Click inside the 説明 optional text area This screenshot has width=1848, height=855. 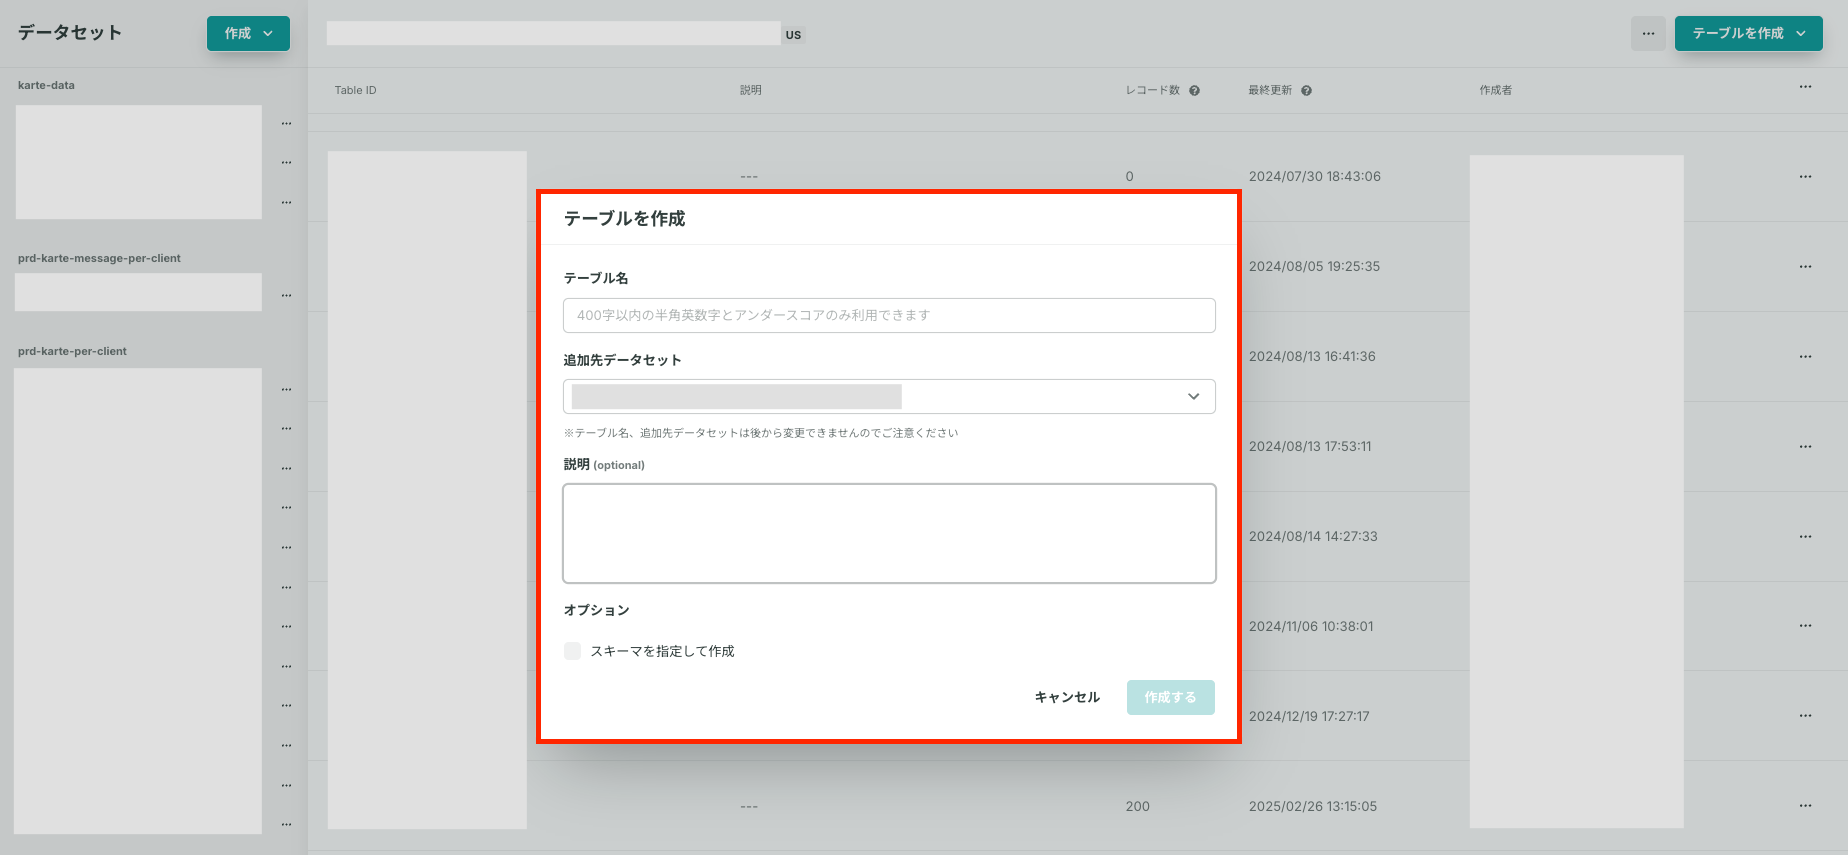[889, 534]
